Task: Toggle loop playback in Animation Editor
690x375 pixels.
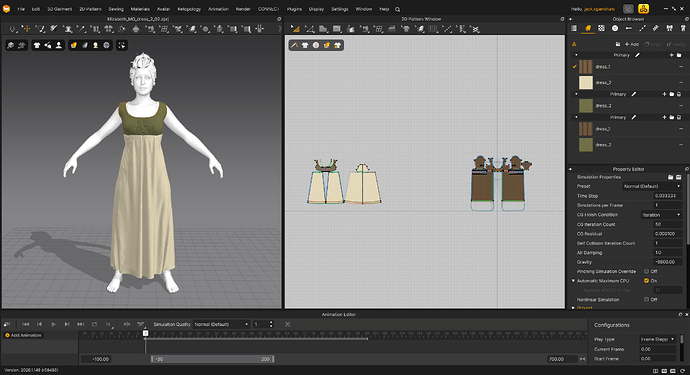Action: tap(94, 324)
